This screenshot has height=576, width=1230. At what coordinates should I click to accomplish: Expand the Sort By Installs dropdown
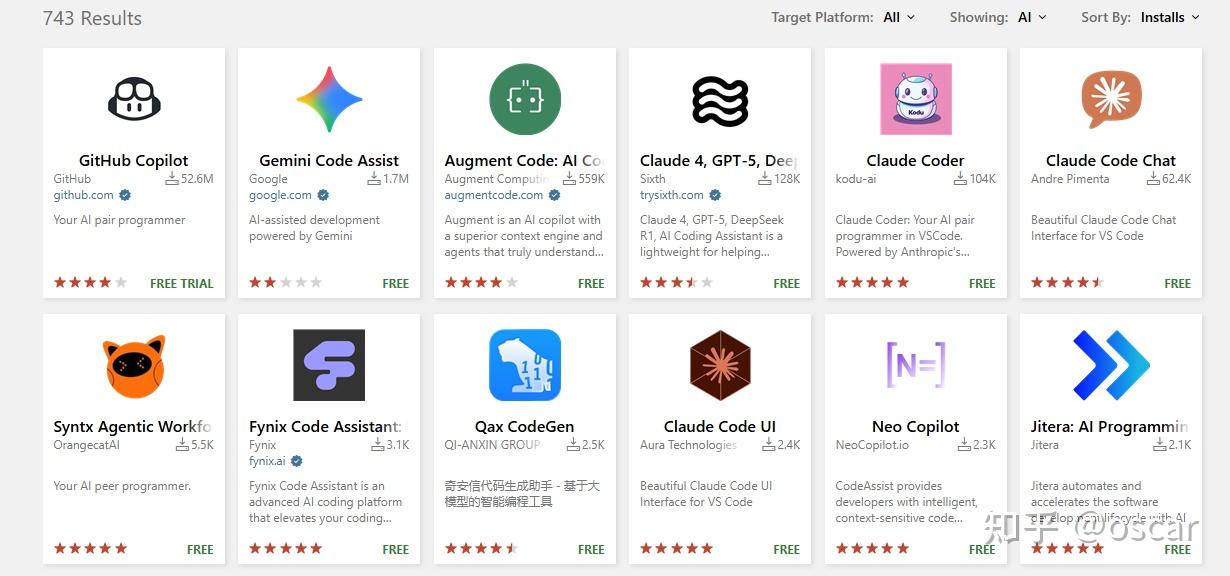[x=1170, y=17]
